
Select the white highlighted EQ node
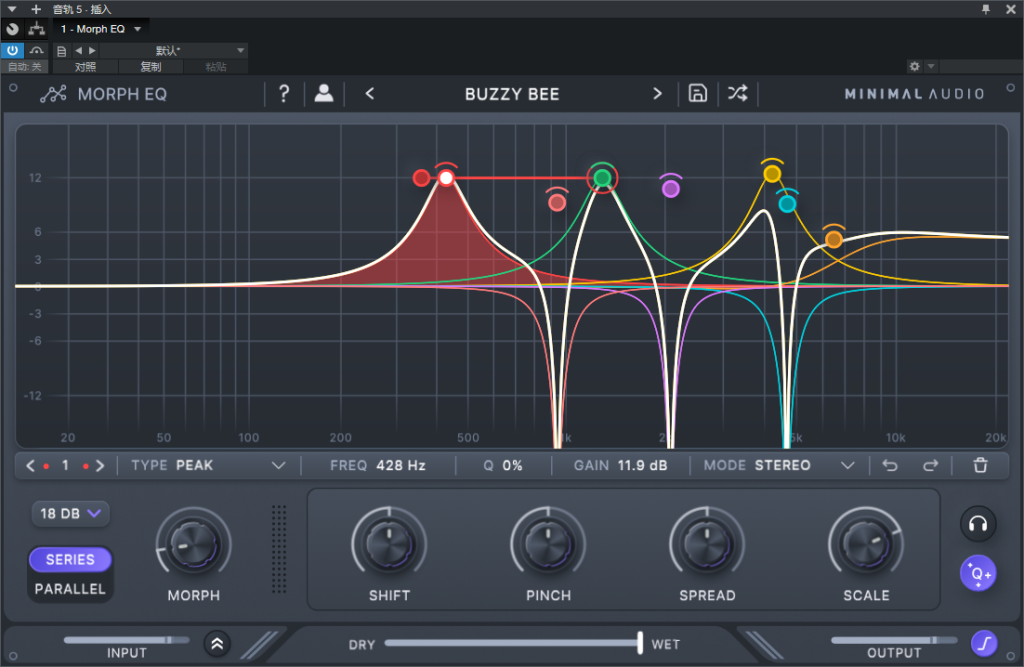point(446,178)
